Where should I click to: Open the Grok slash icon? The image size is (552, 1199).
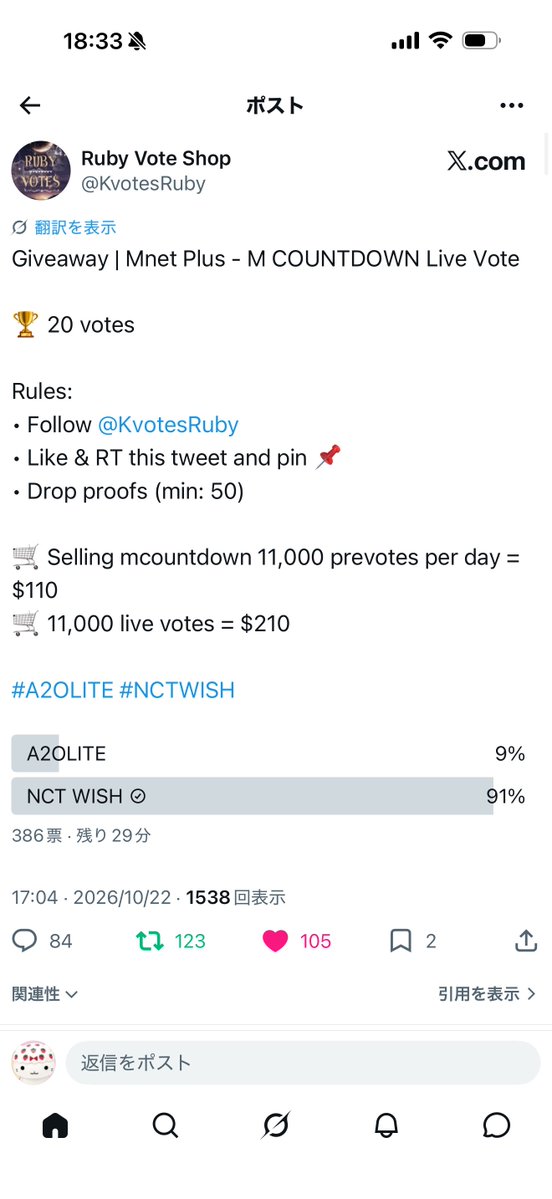[x=276, y=1126]
